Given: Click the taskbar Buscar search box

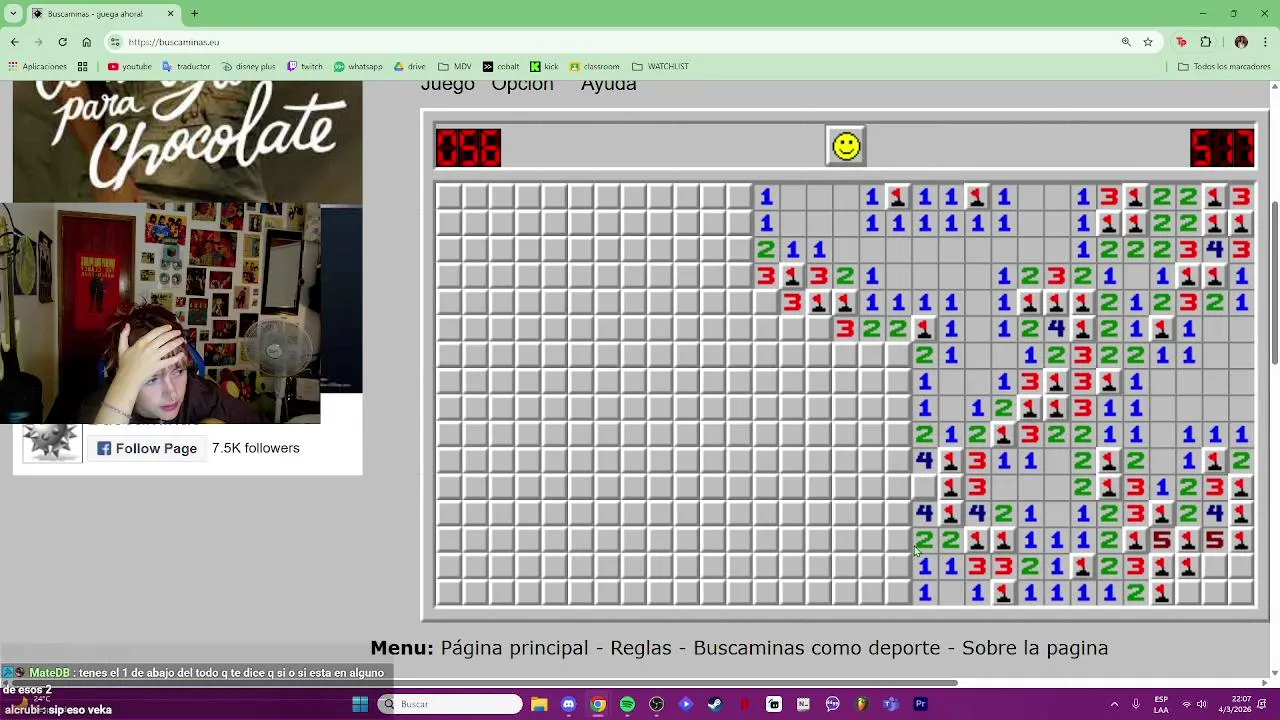Looking at the screenshot, I should [x=450, y=704].
